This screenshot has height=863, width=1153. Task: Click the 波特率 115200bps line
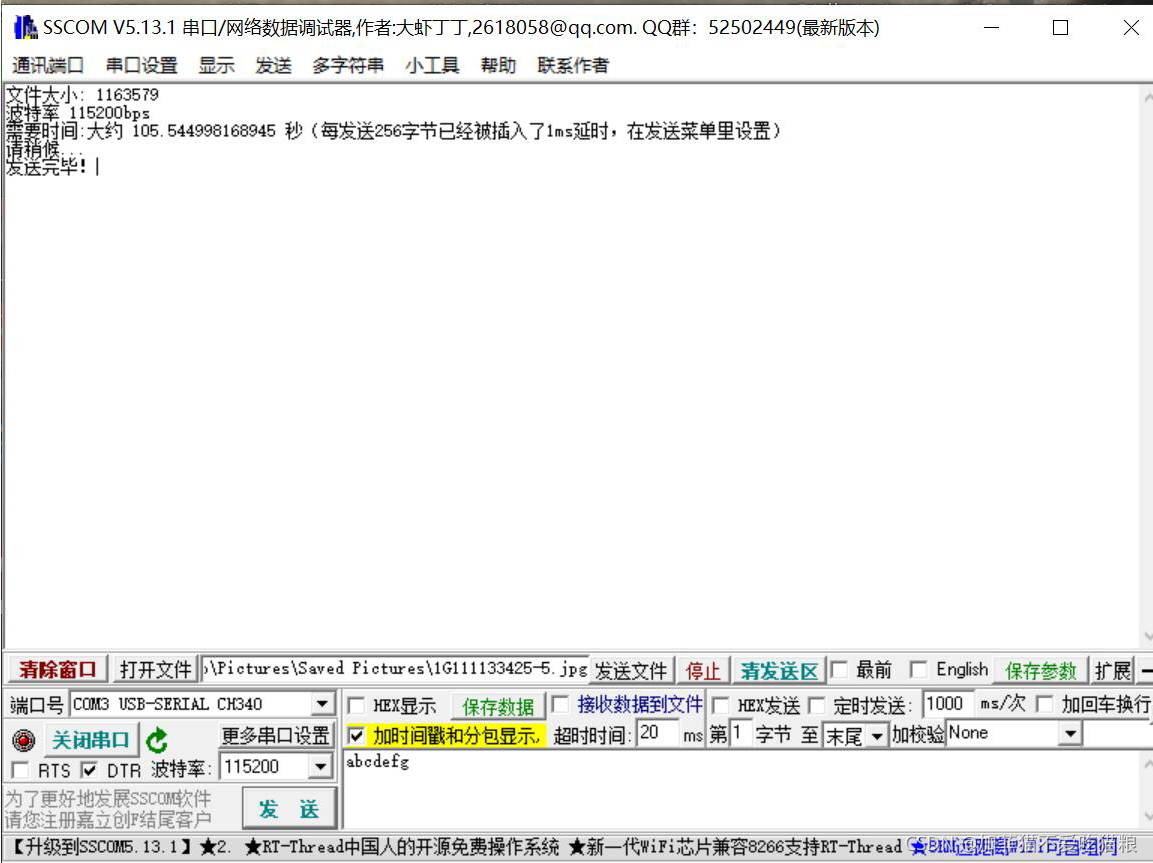point(78,113)
